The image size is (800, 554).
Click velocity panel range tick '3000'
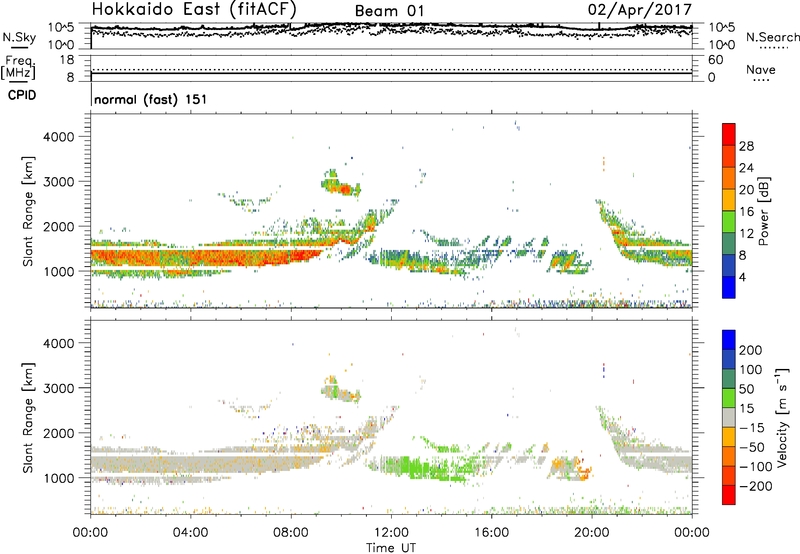tap(58, 388)
